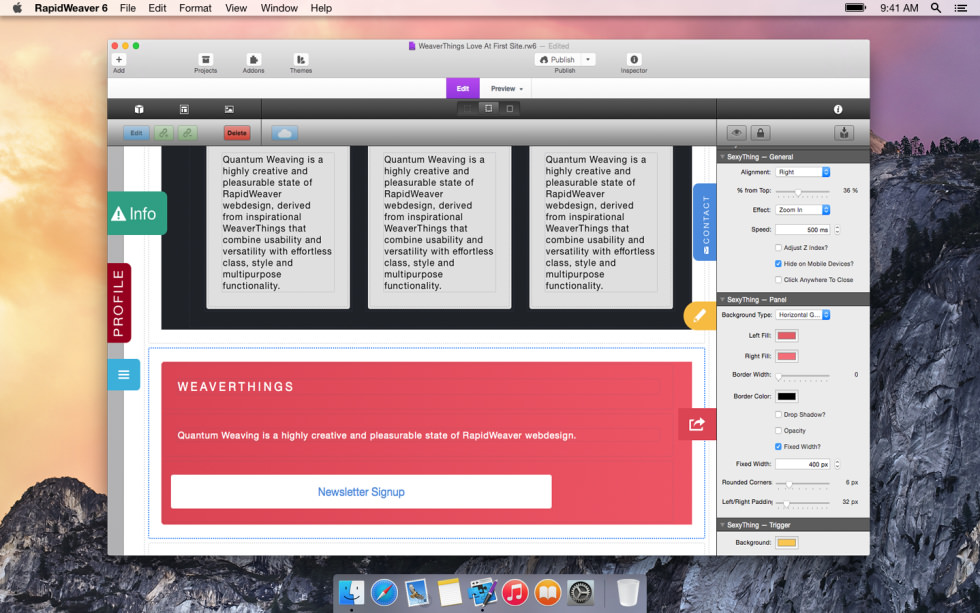The width and height of the screenshot is (980, 613).
Task: Open the Preview mode dropdown
Action: pos(507,89)
